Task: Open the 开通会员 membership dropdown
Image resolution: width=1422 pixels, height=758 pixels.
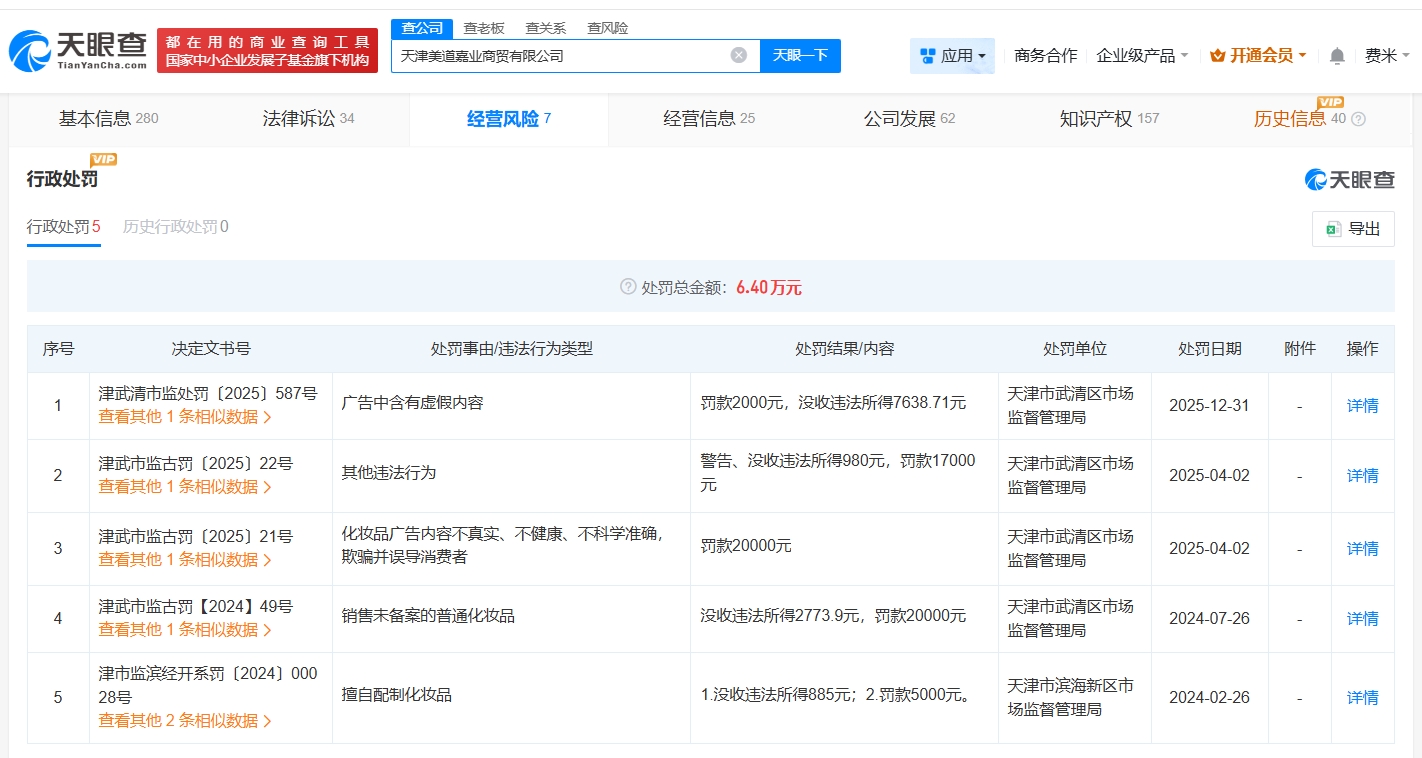Action: point(1258,56)
